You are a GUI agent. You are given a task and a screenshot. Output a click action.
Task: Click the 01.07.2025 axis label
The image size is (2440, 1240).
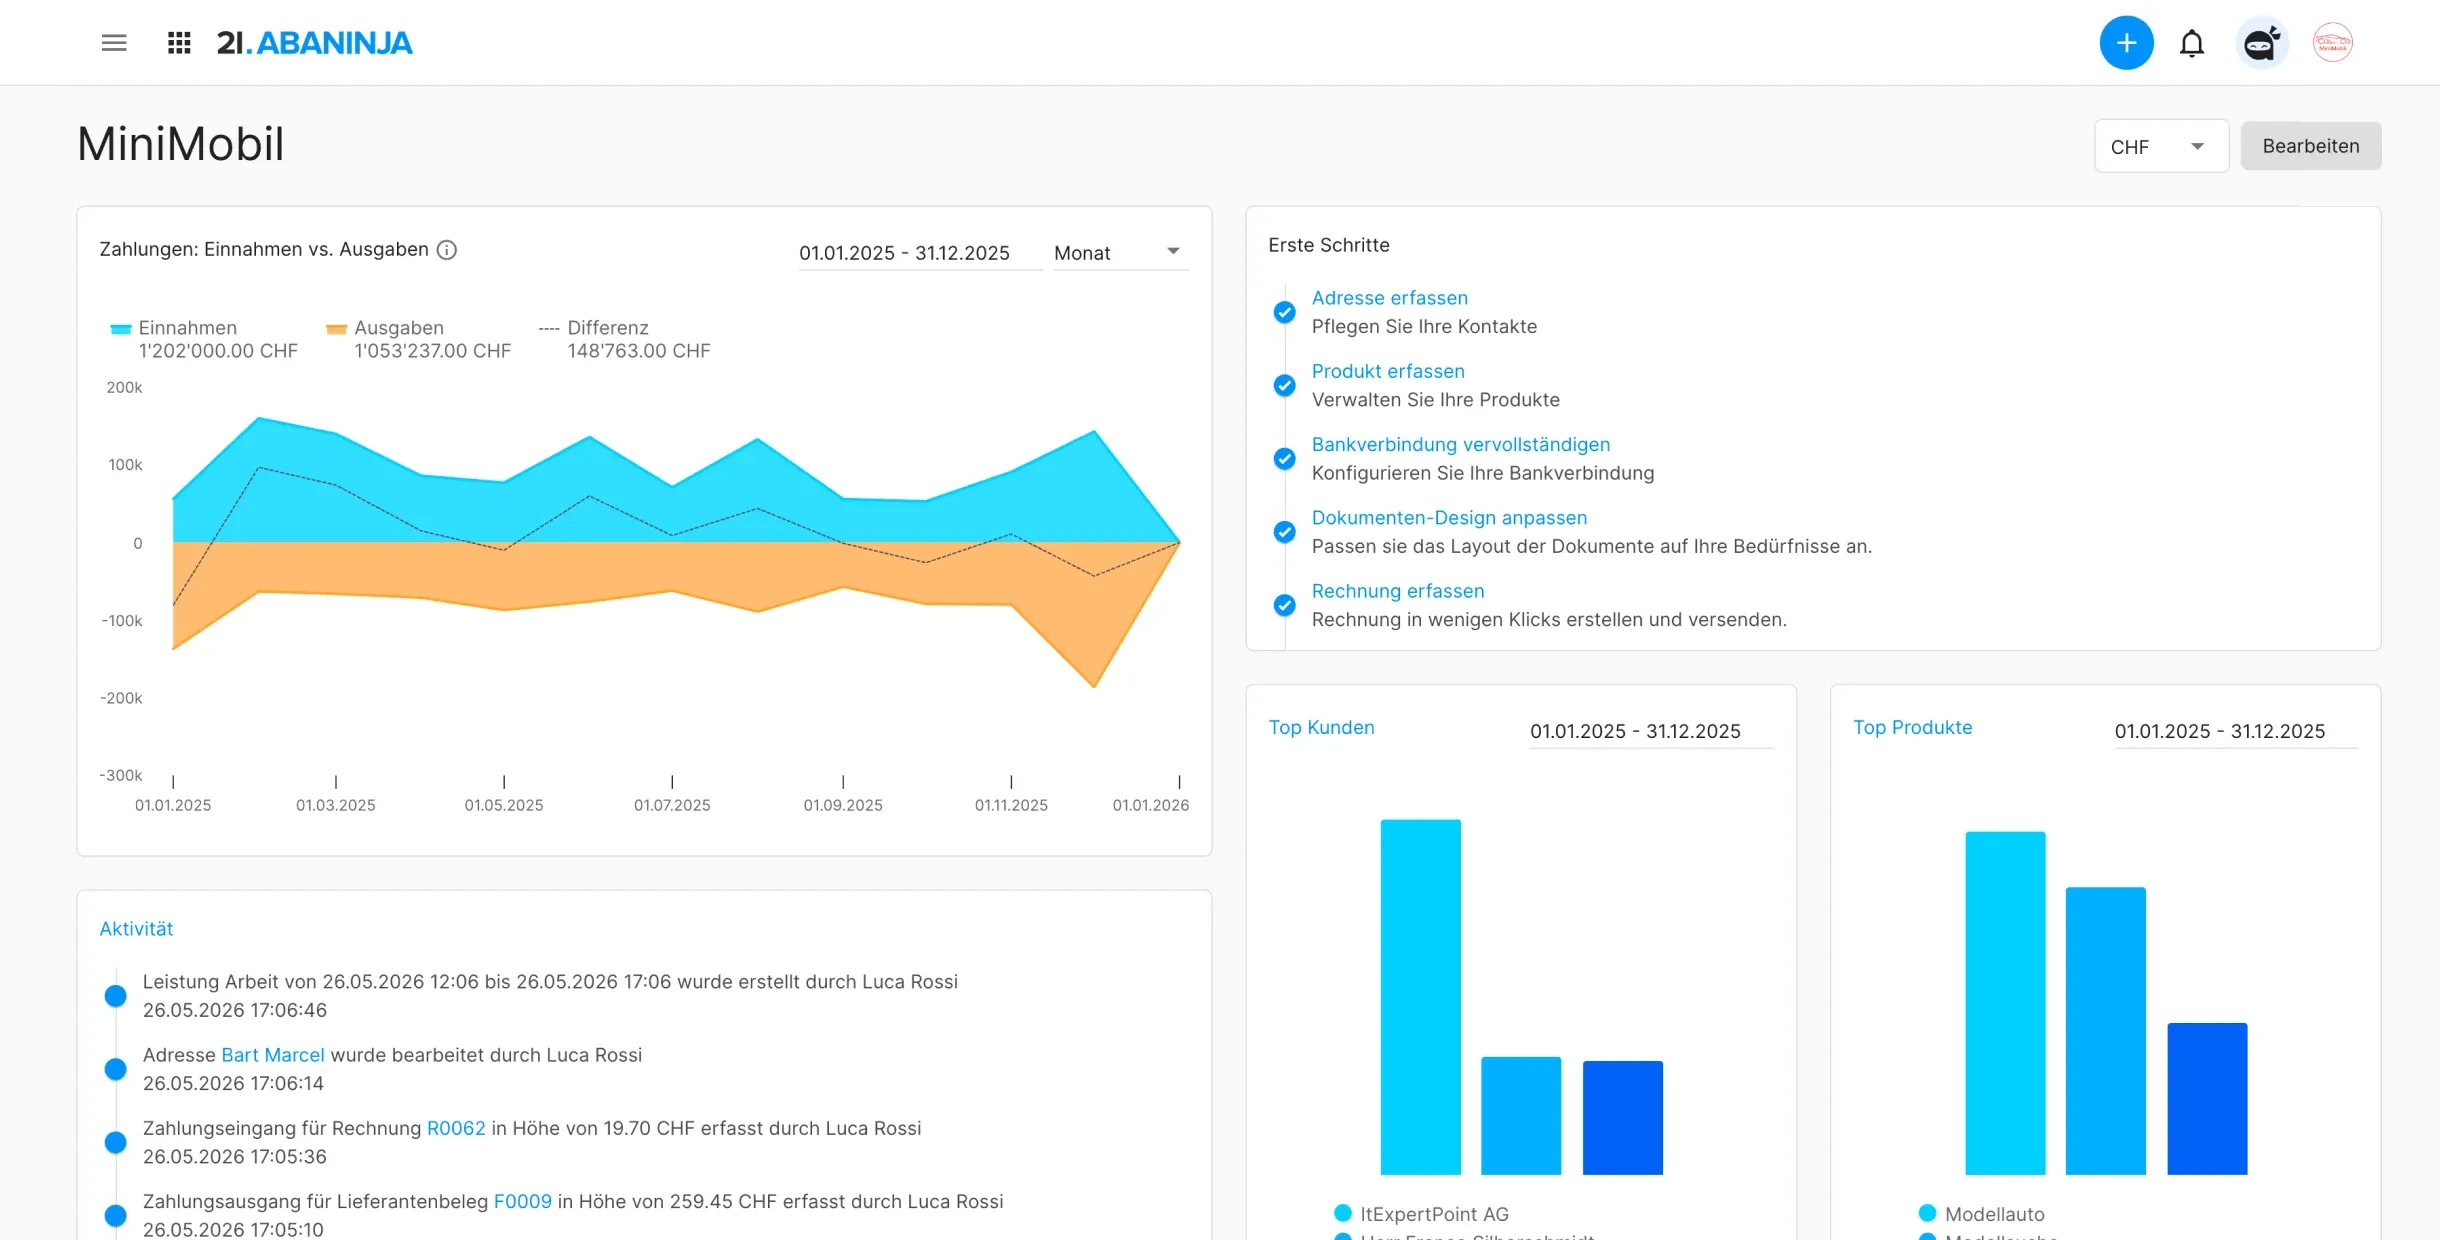(x=672, y=805)
